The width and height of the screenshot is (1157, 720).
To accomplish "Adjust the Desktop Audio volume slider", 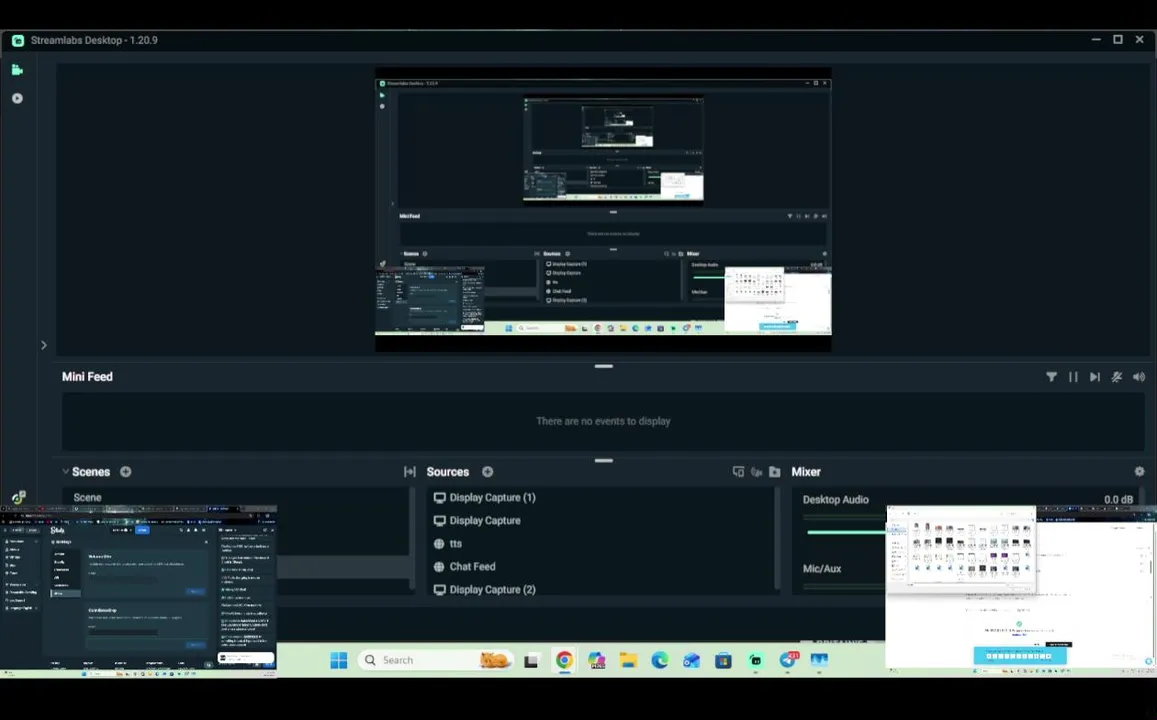I will (x=845, y=532).
